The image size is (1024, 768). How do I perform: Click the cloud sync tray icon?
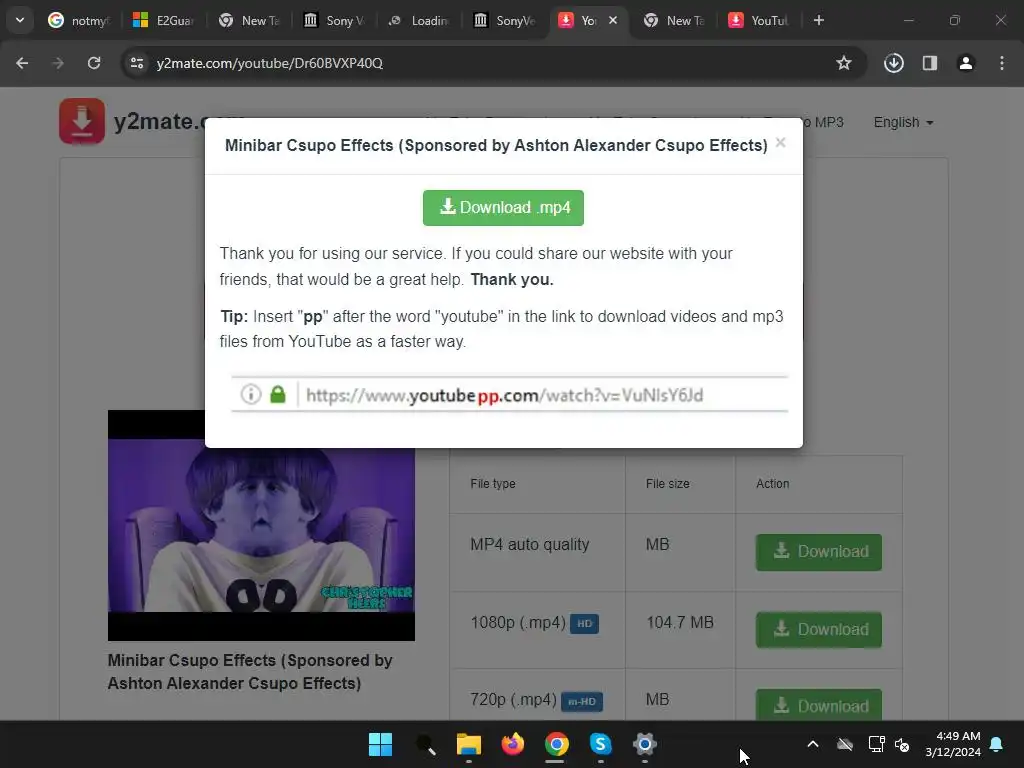(x=845, y=744)
